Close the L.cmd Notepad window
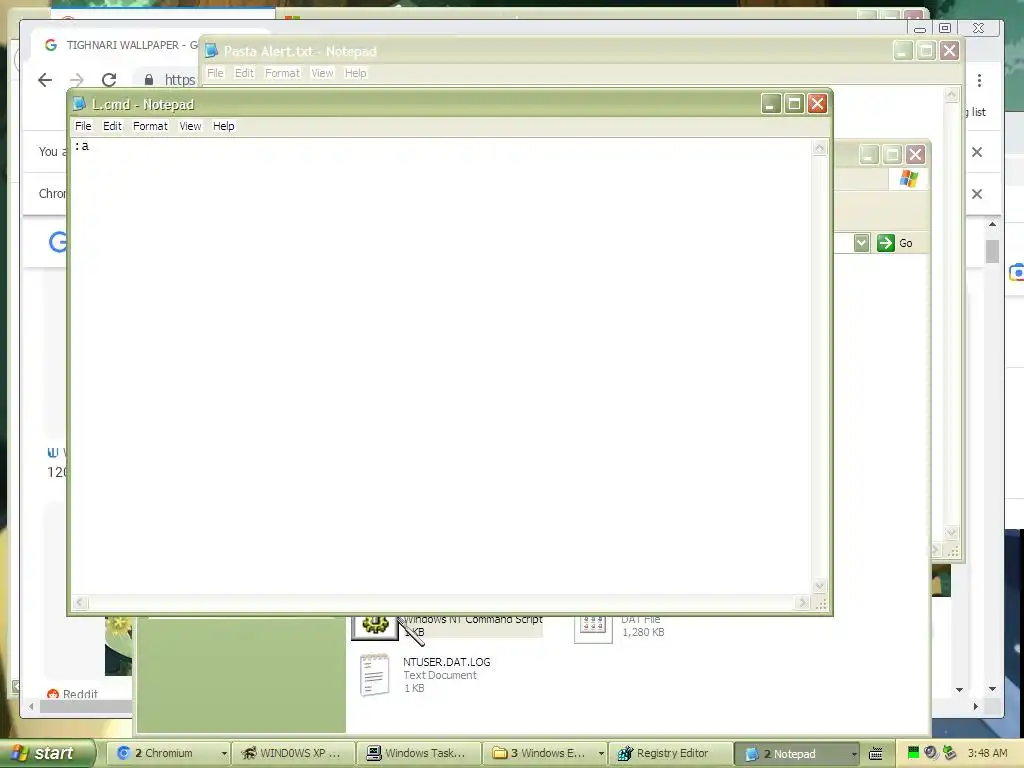This screenshot has width=1024, height=768. [818, 104]
